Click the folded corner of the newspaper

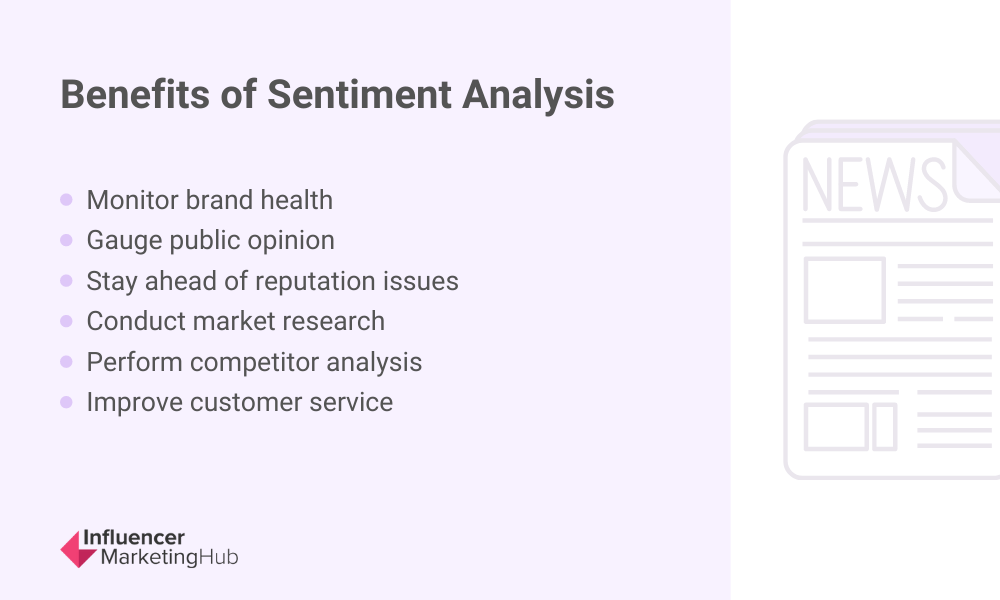pyautogui.click(x=976, y=171)
